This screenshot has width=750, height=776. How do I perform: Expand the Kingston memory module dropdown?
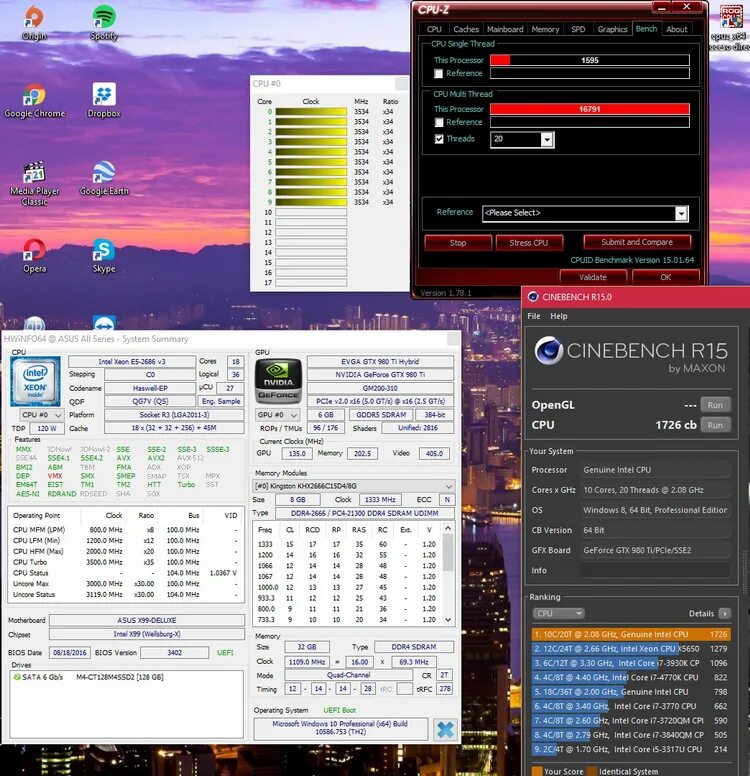pyautogui.click(x=353, y=486)
